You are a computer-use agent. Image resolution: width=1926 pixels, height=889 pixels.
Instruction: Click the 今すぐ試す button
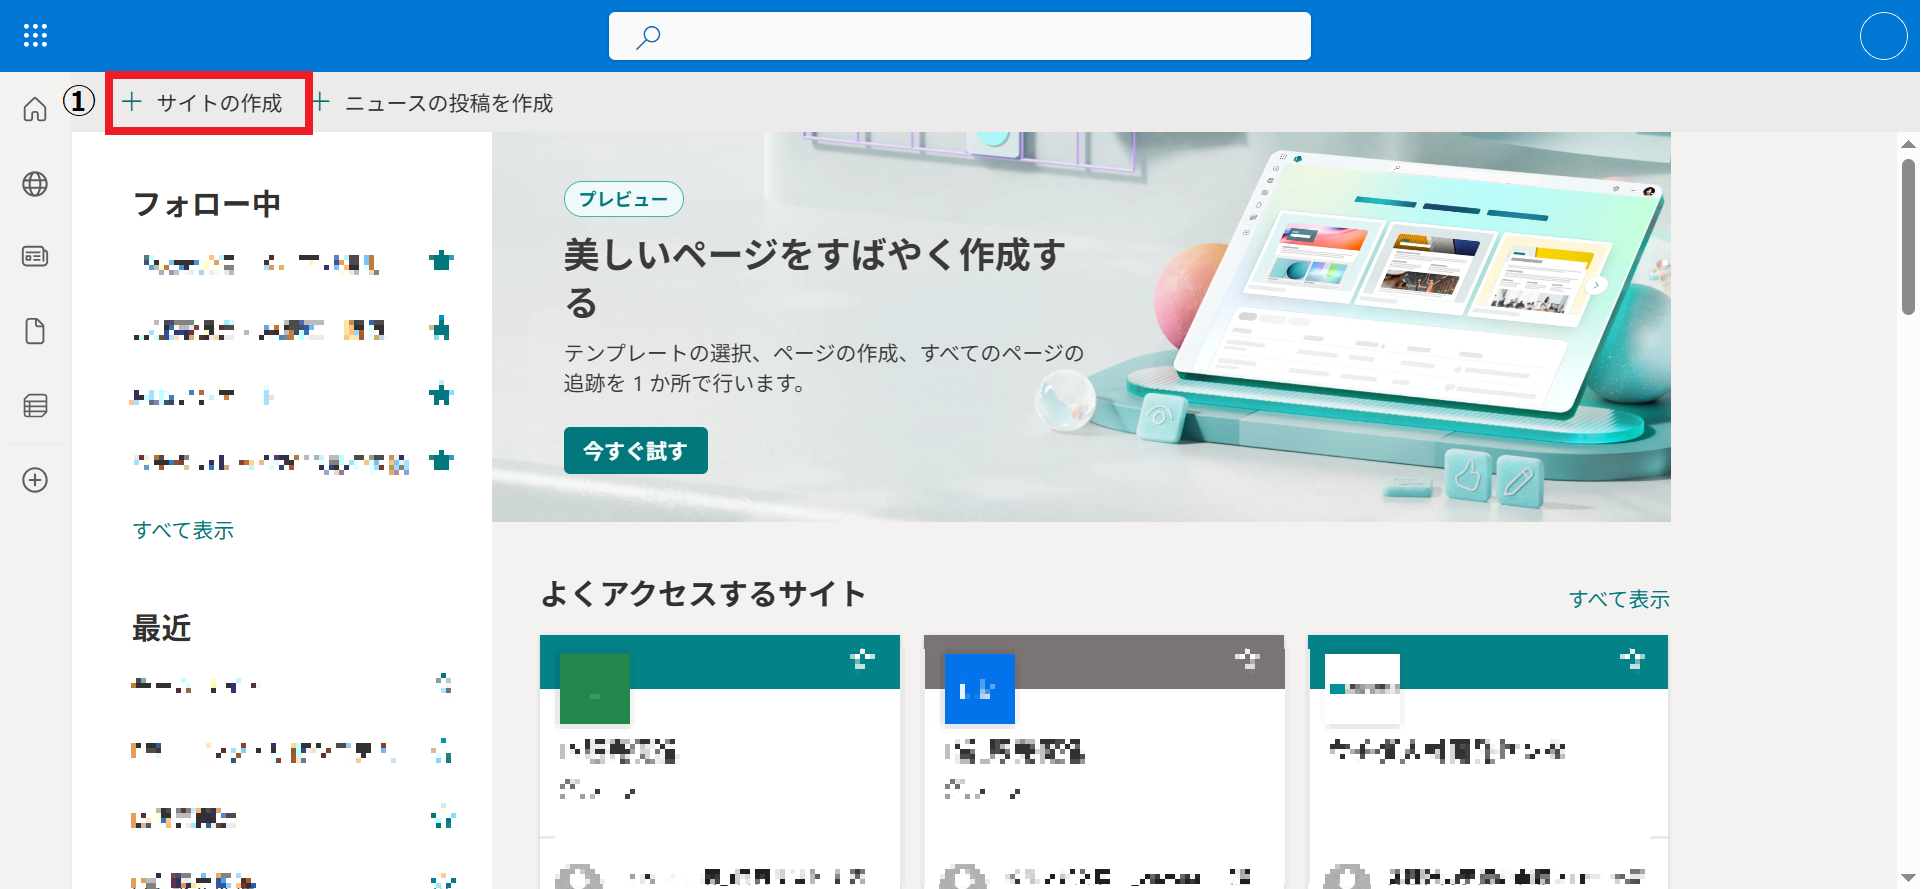pos(636,451)
